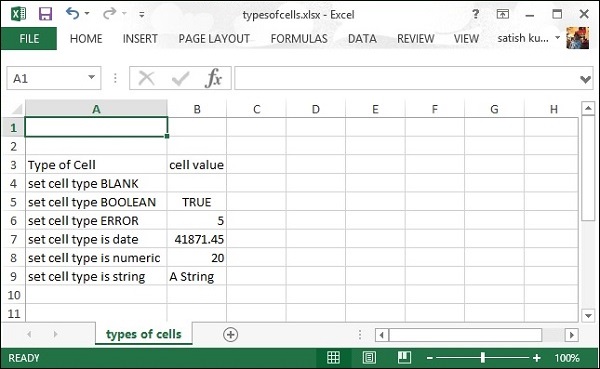Expand the formula bar chevron

(x=585, y=79)
